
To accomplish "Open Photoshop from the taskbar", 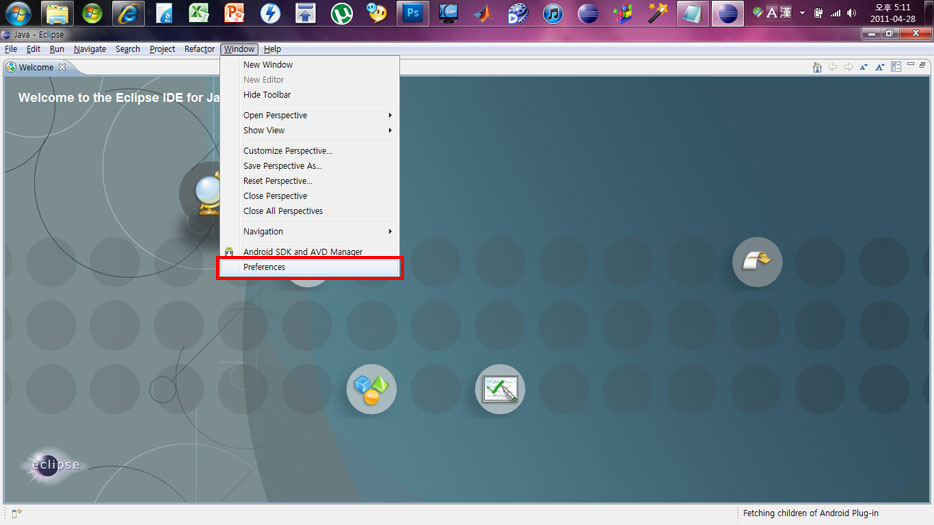I will (412, 14).
